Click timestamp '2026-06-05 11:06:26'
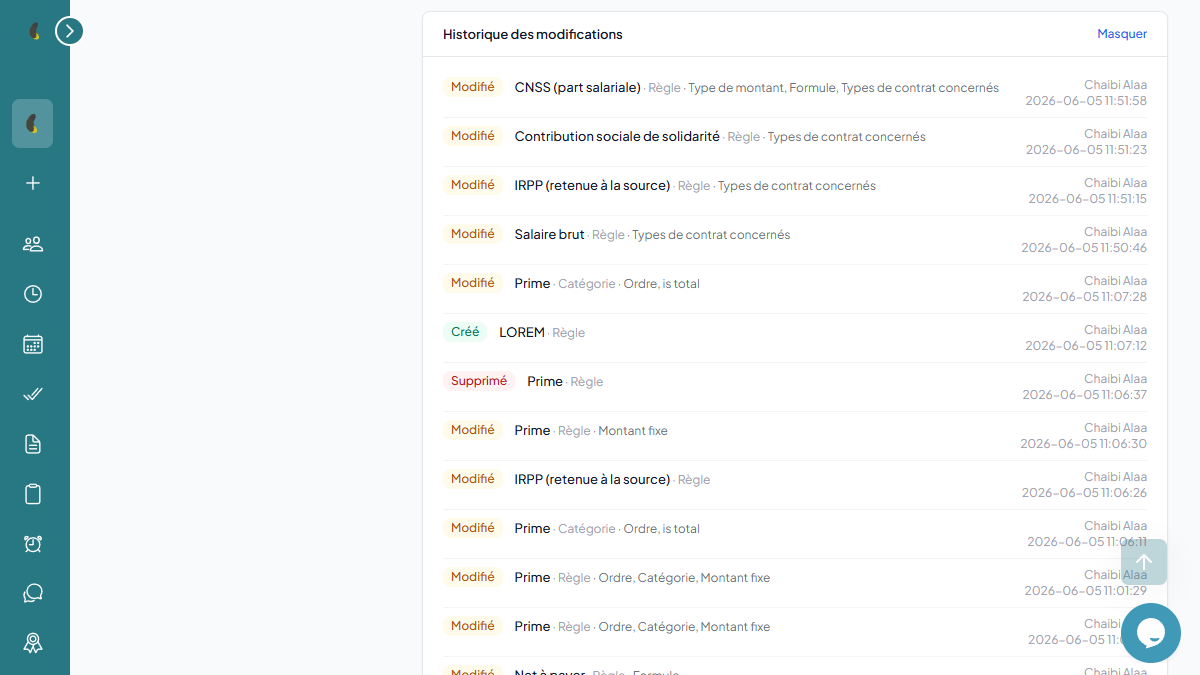 (1085, 493)
